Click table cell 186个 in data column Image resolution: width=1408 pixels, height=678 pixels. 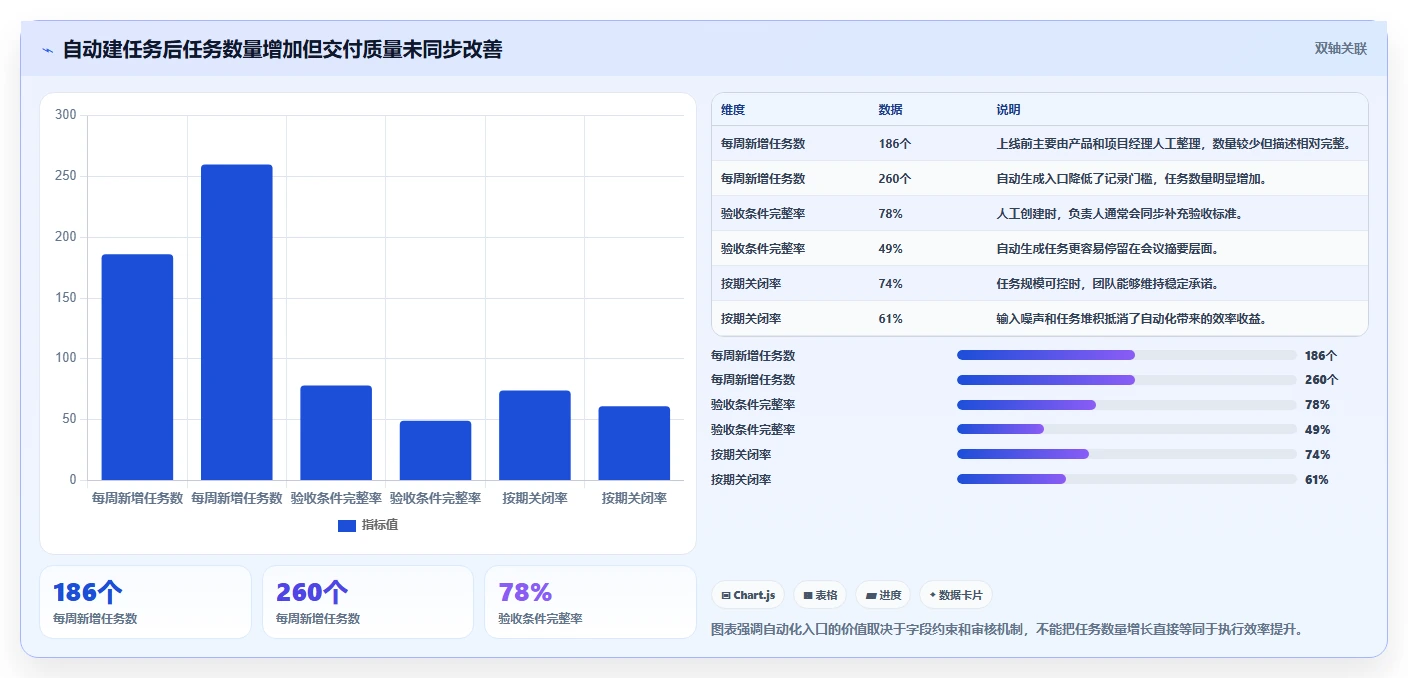895,144
